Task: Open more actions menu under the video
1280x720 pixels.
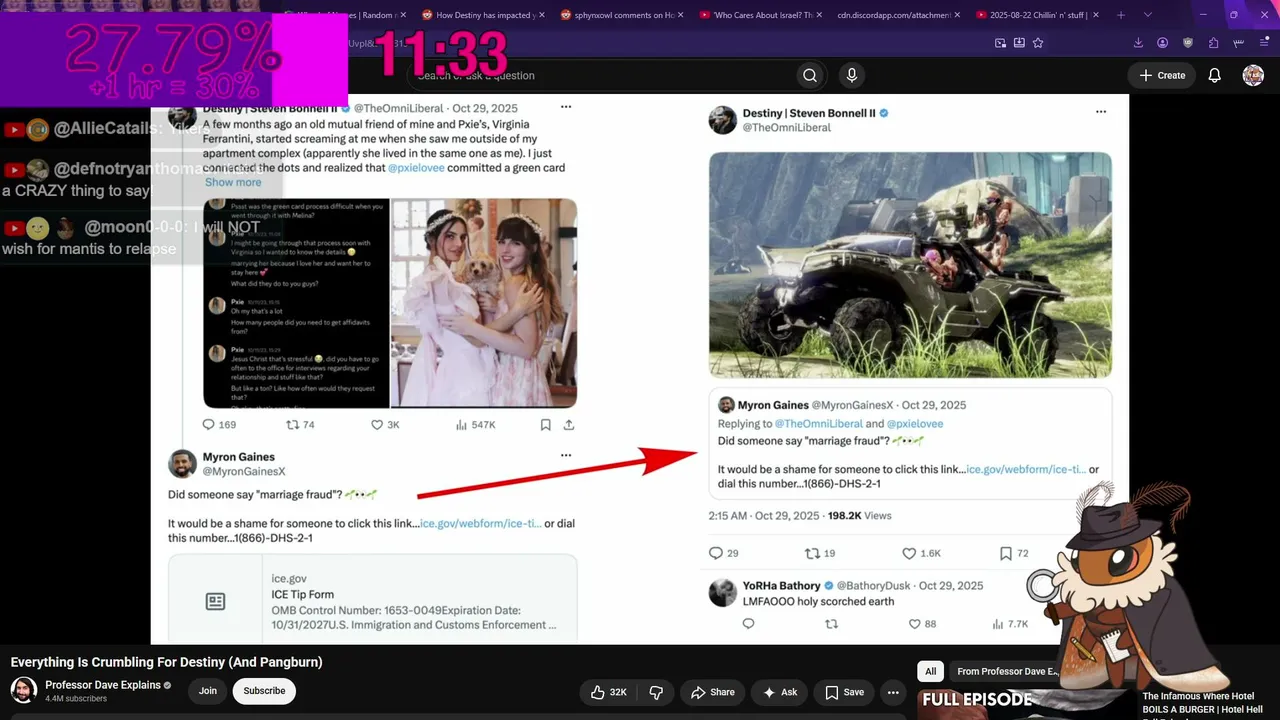Action: tap(893, 692)
